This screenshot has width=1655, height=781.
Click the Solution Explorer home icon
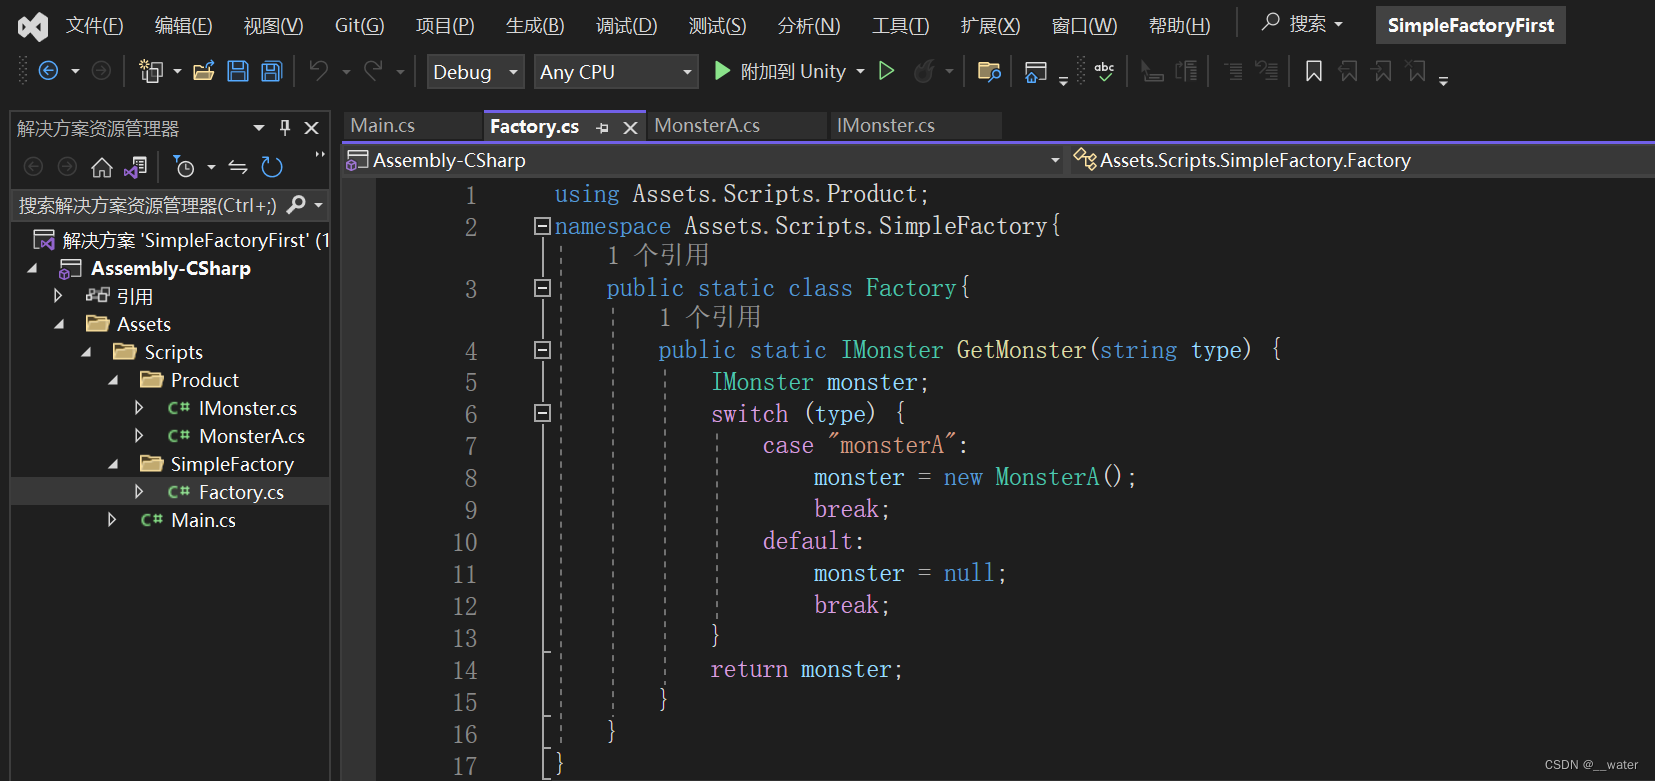point(102,167)
